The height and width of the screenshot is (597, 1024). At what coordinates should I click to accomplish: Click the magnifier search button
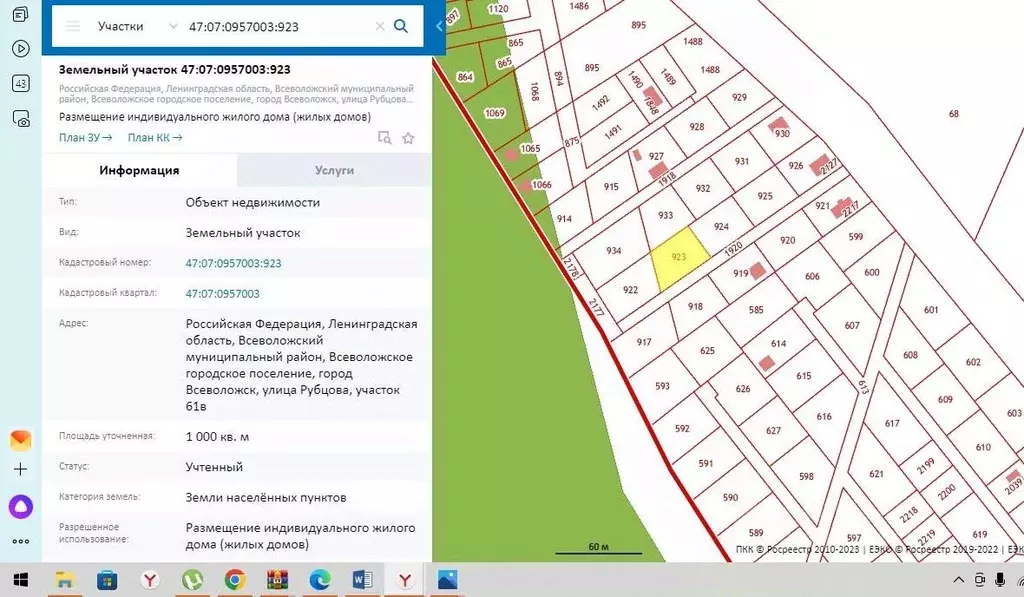pyautogui.click(x=401, y=27)
